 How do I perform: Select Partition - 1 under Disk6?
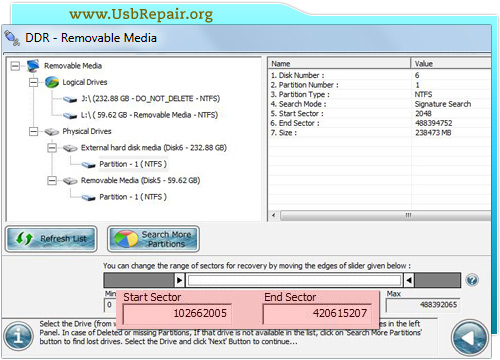pos(133,164)
